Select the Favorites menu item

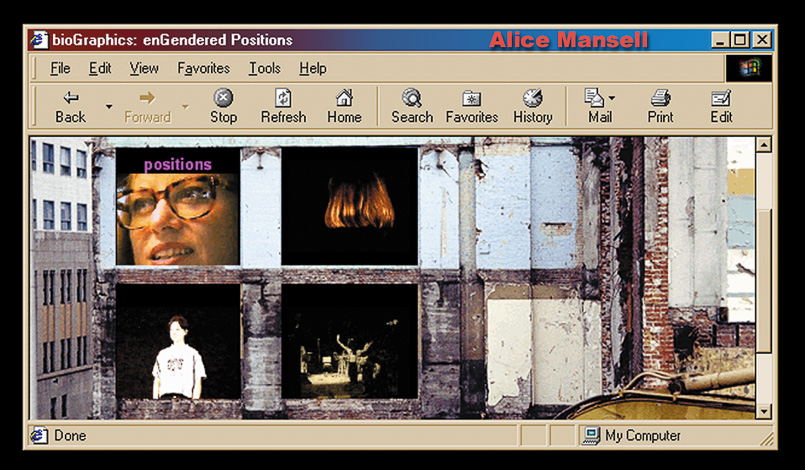click(x=203, y=68)
